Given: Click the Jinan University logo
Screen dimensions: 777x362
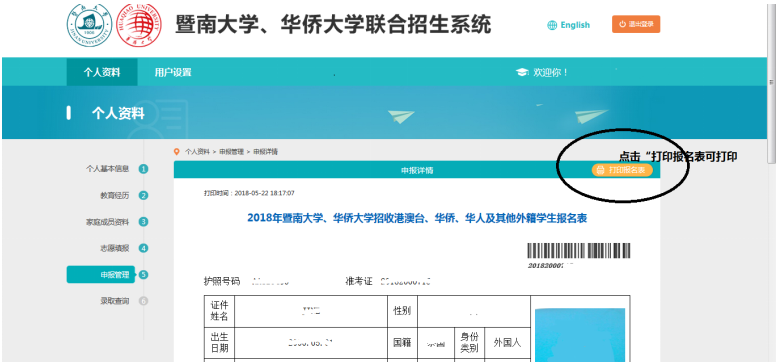Looking at the screenshot, I should coord(90,25).
